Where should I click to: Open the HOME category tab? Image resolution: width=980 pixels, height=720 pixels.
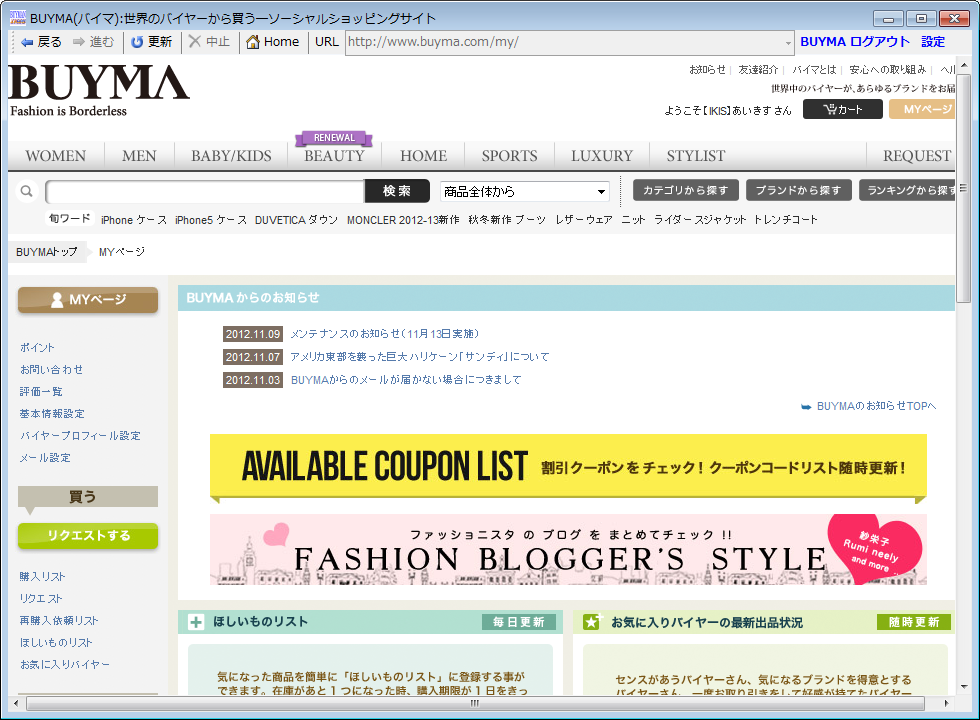424,156
